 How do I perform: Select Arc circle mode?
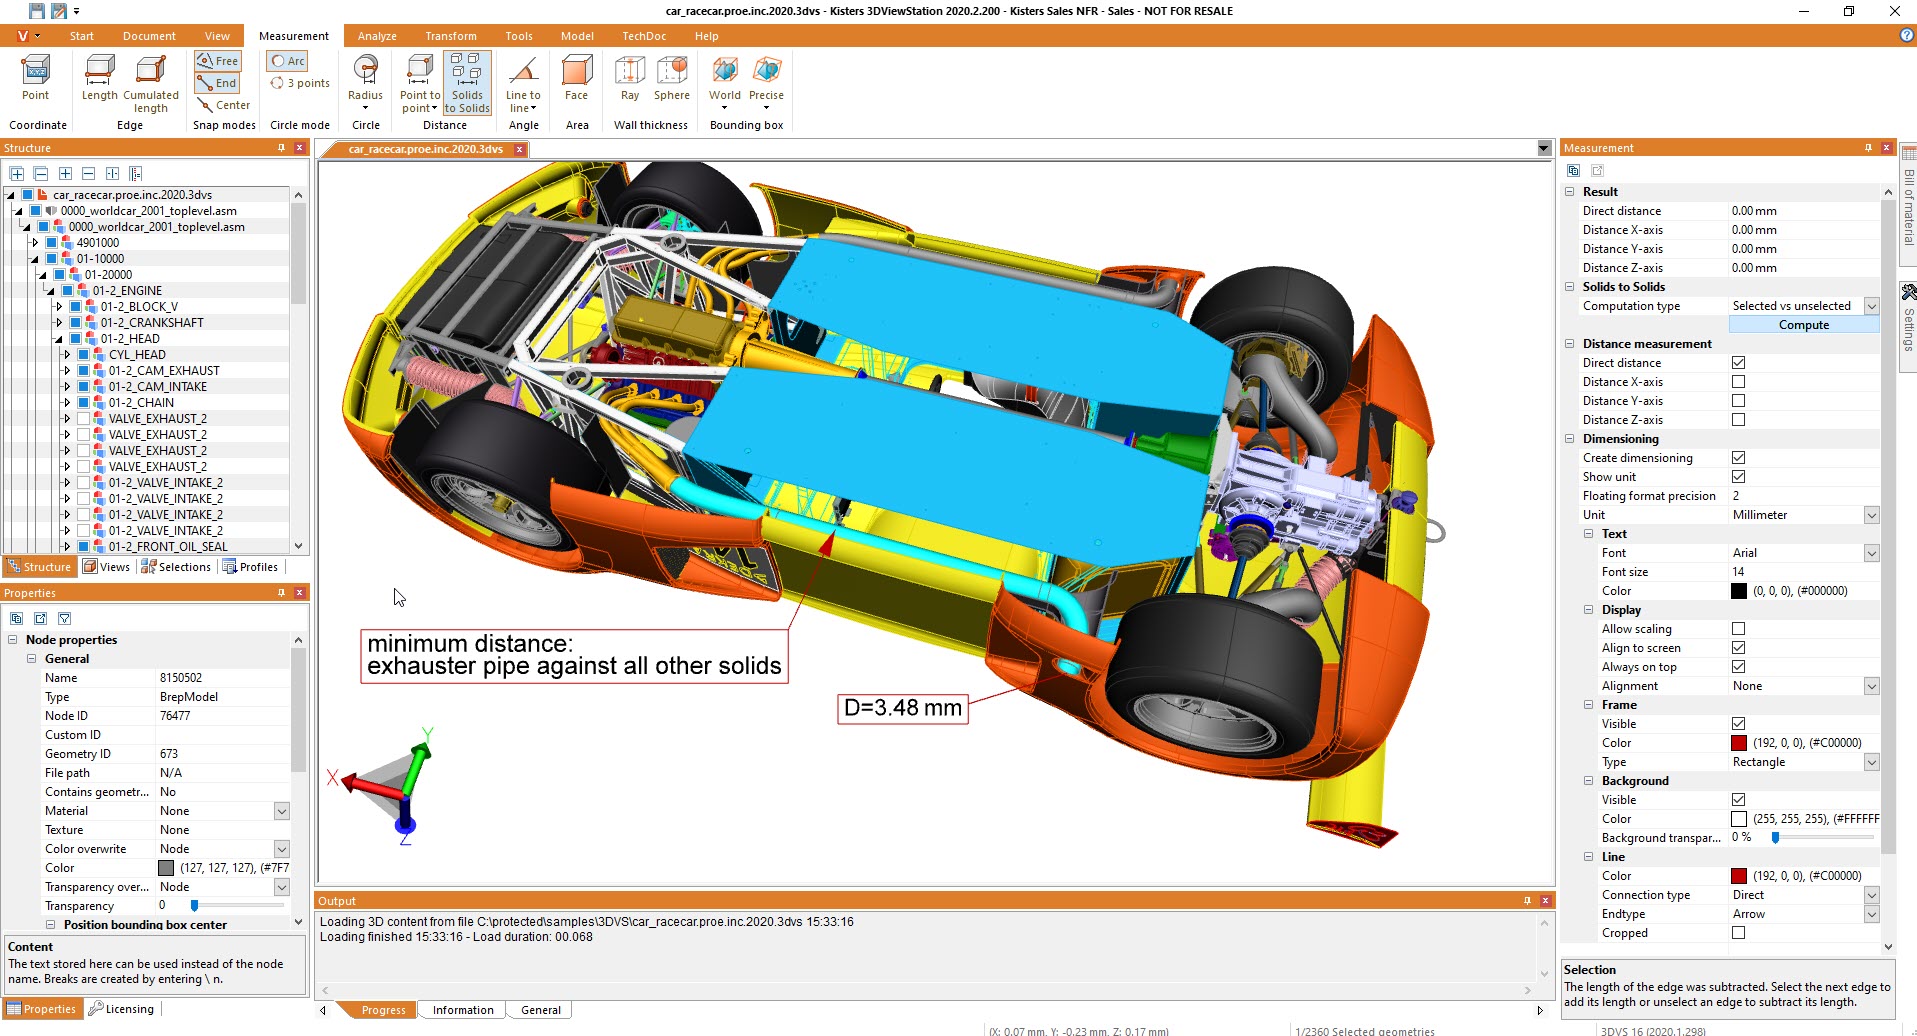pyautogui.click(x=288, y=61)
